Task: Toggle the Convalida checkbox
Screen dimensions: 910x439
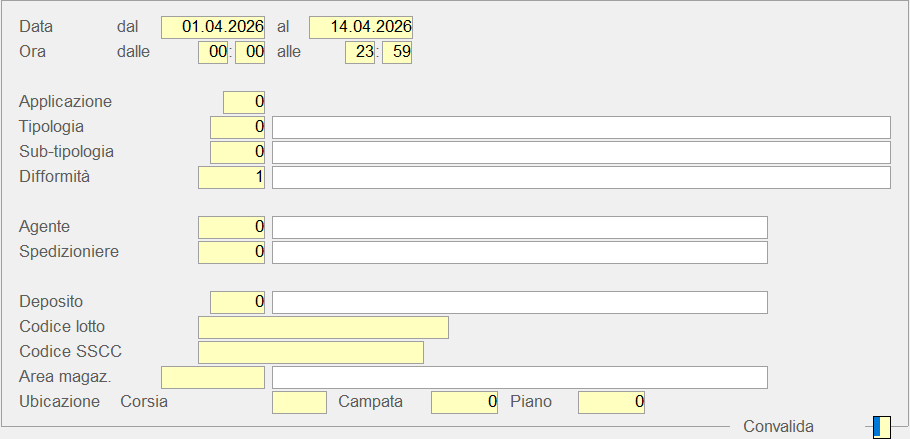Action: pyautogui.click(x=880, y=427)
